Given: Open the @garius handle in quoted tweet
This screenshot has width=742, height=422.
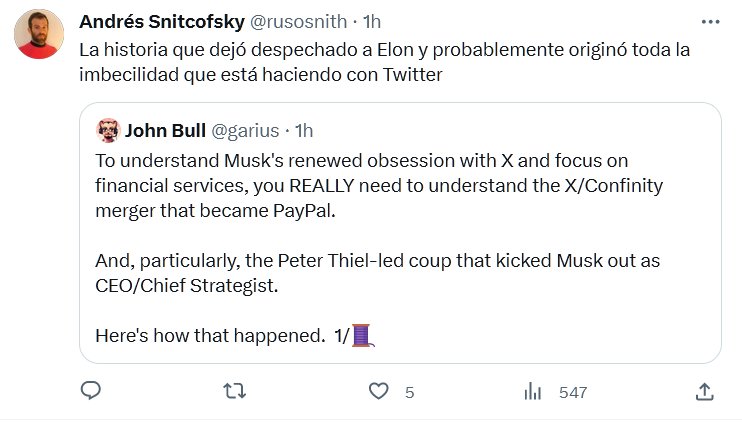Looking at the screenshot, I should 244,130.
